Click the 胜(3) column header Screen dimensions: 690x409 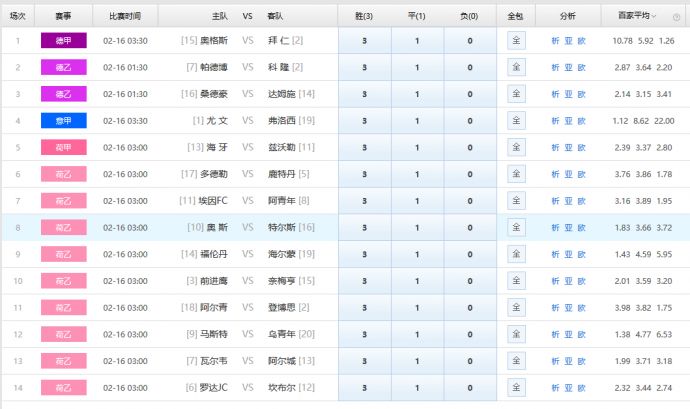pos(364,16)
